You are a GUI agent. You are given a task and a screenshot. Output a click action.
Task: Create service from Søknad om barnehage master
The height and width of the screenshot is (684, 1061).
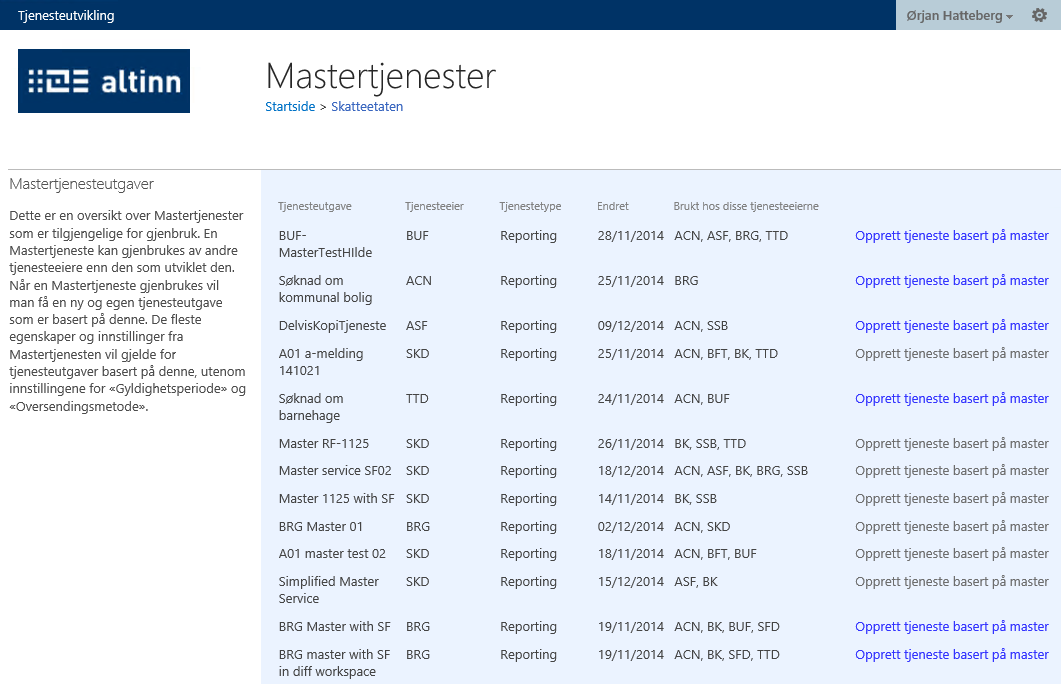click(951, 398)
